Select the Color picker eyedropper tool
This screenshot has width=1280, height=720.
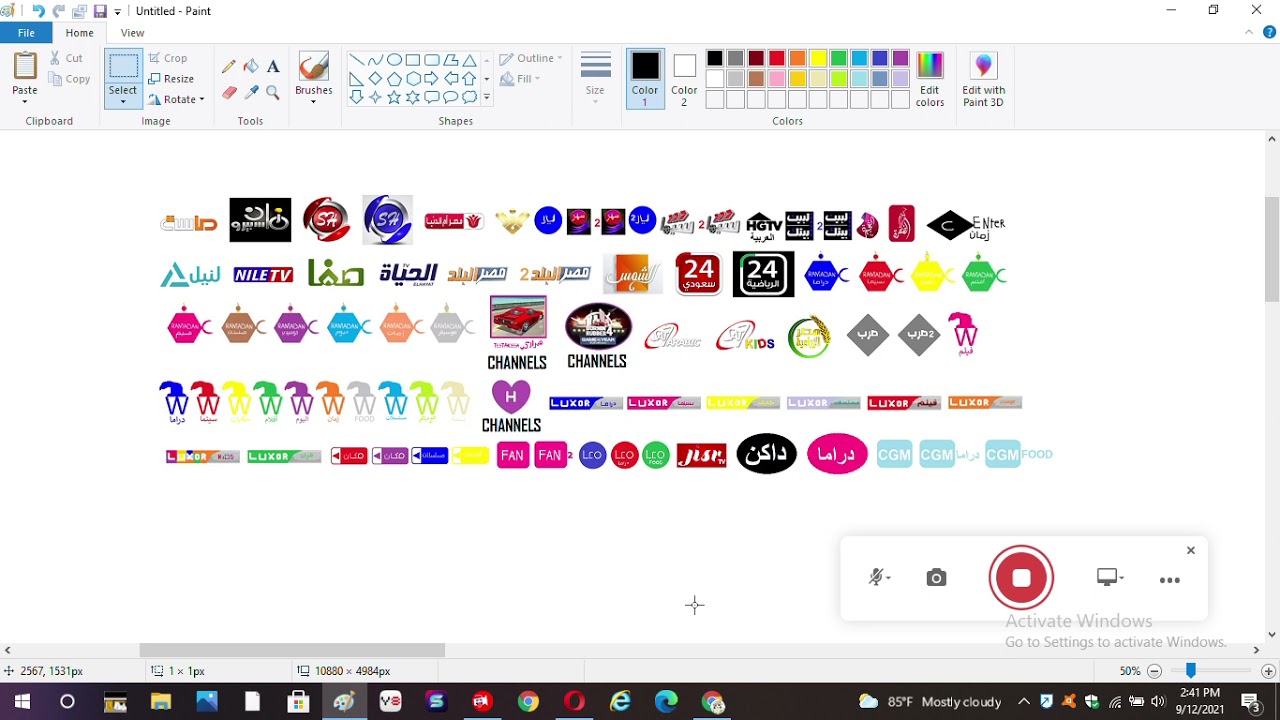click(x=251, y=92)
